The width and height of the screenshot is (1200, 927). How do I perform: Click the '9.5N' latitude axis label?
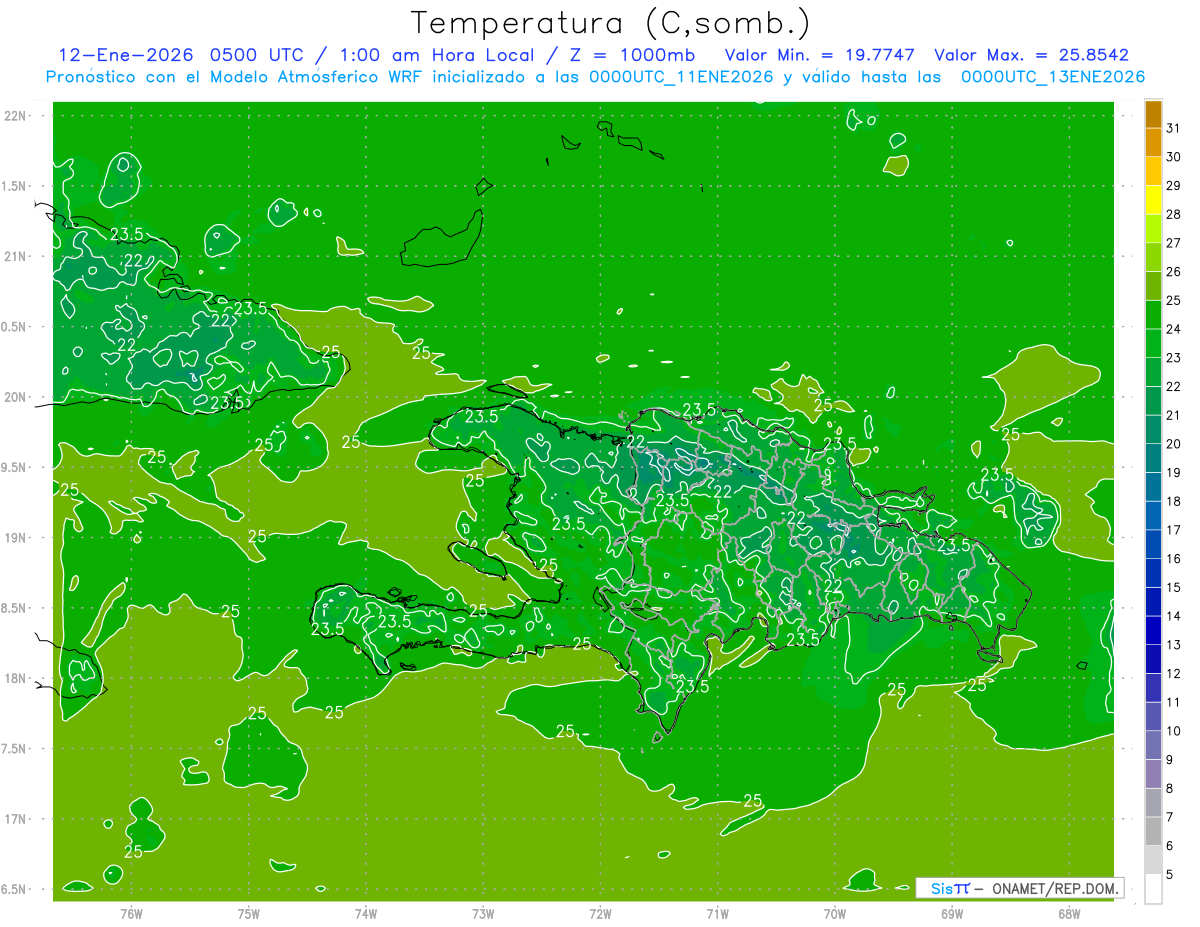[15, 468]
